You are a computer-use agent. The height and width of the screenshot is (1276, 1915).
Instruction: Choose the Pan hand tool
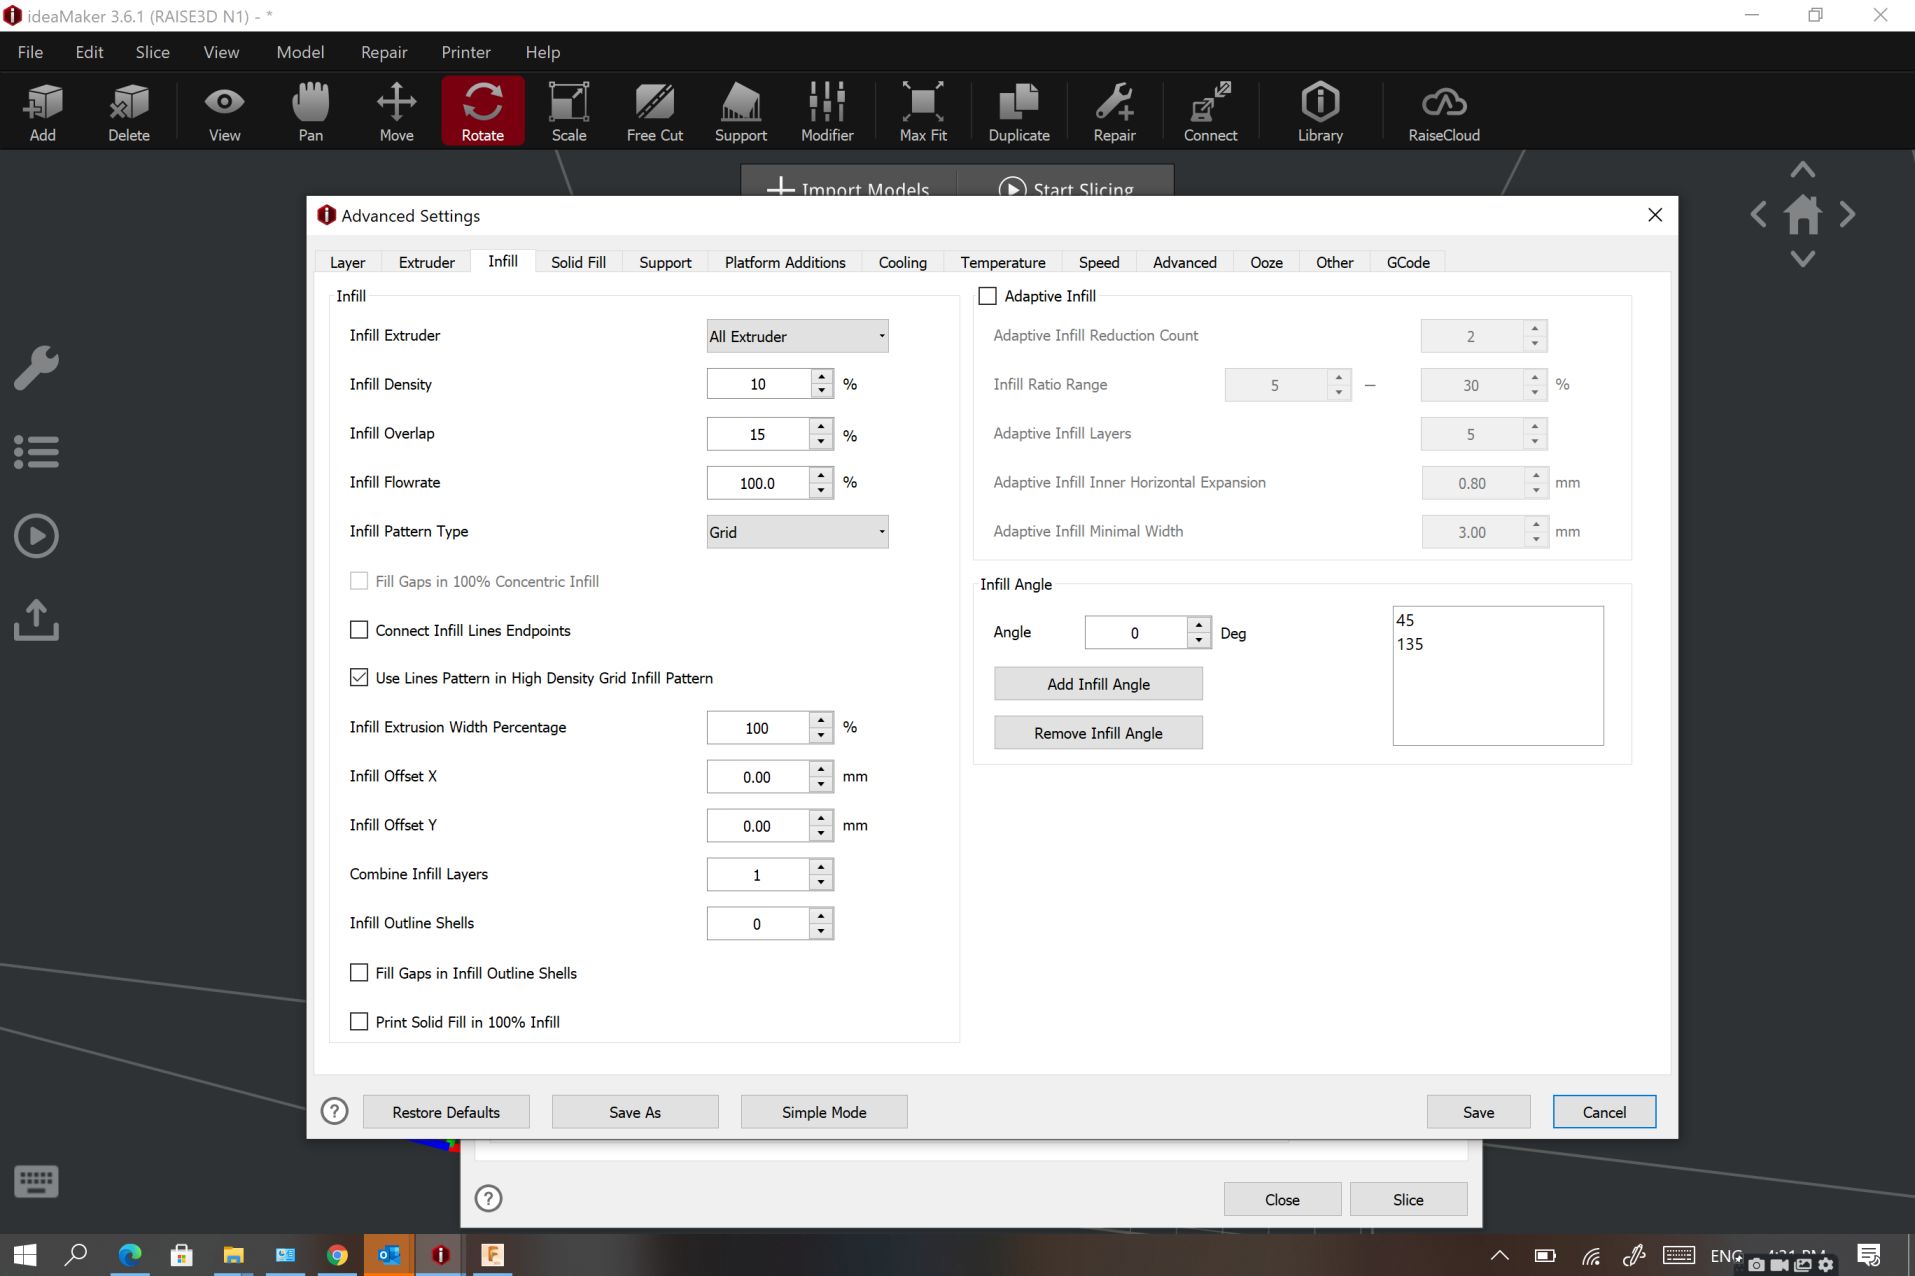pyautogui.click(x=311, y=111)
